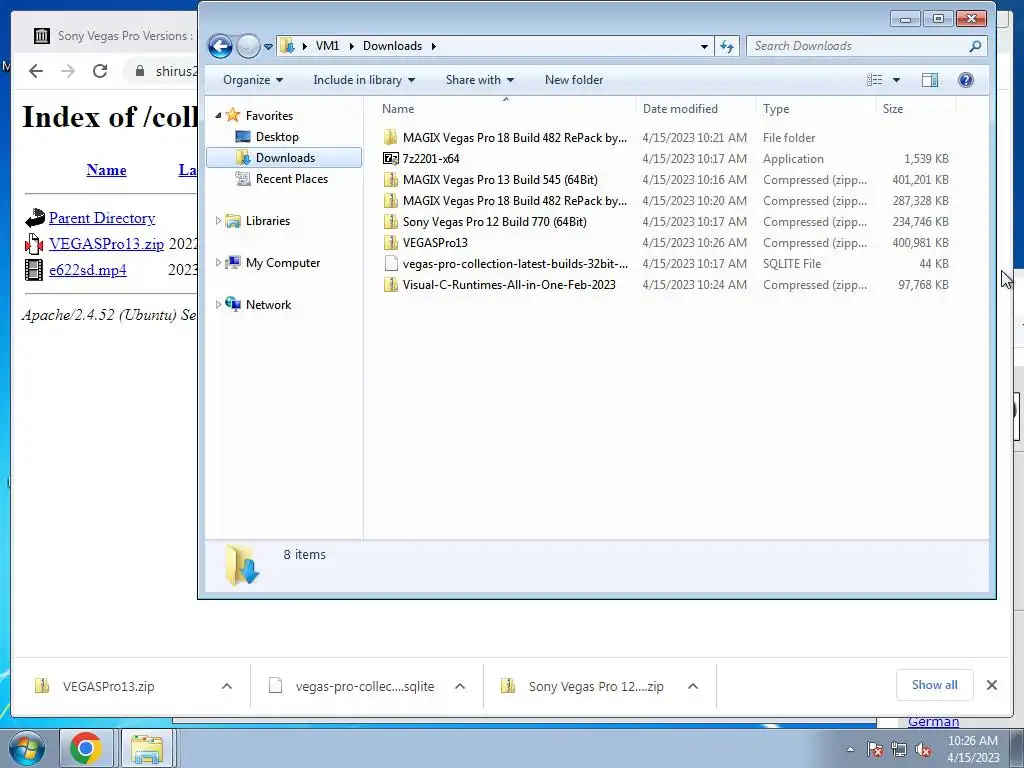Select the 7z2201-x64 application icon
Viewport: 1024px width, 768px height.
(x=391, y=158)
